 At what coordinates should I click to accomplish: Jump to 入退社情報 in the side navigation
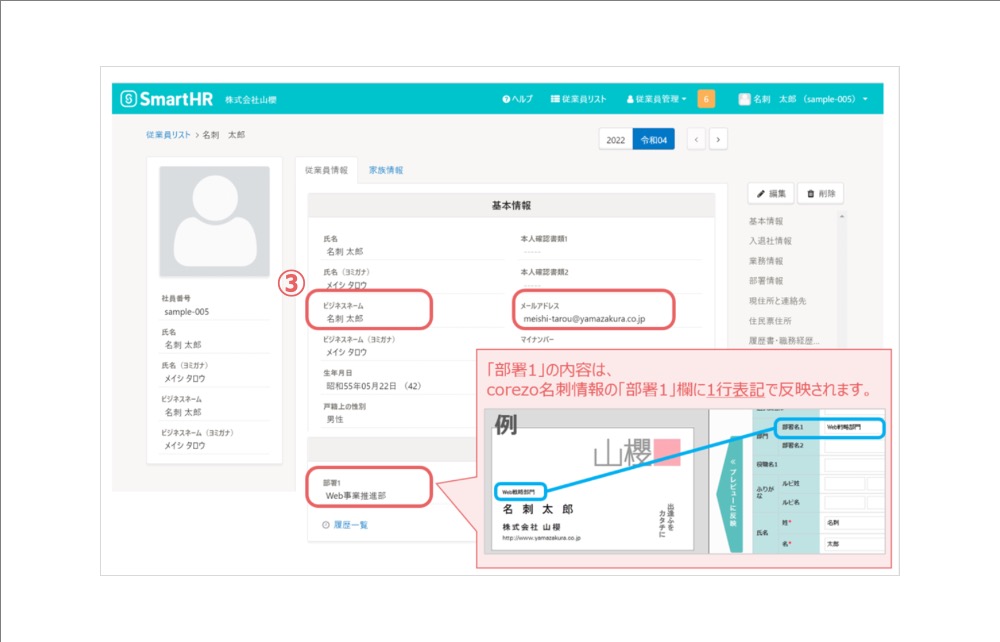pos(770,240)
